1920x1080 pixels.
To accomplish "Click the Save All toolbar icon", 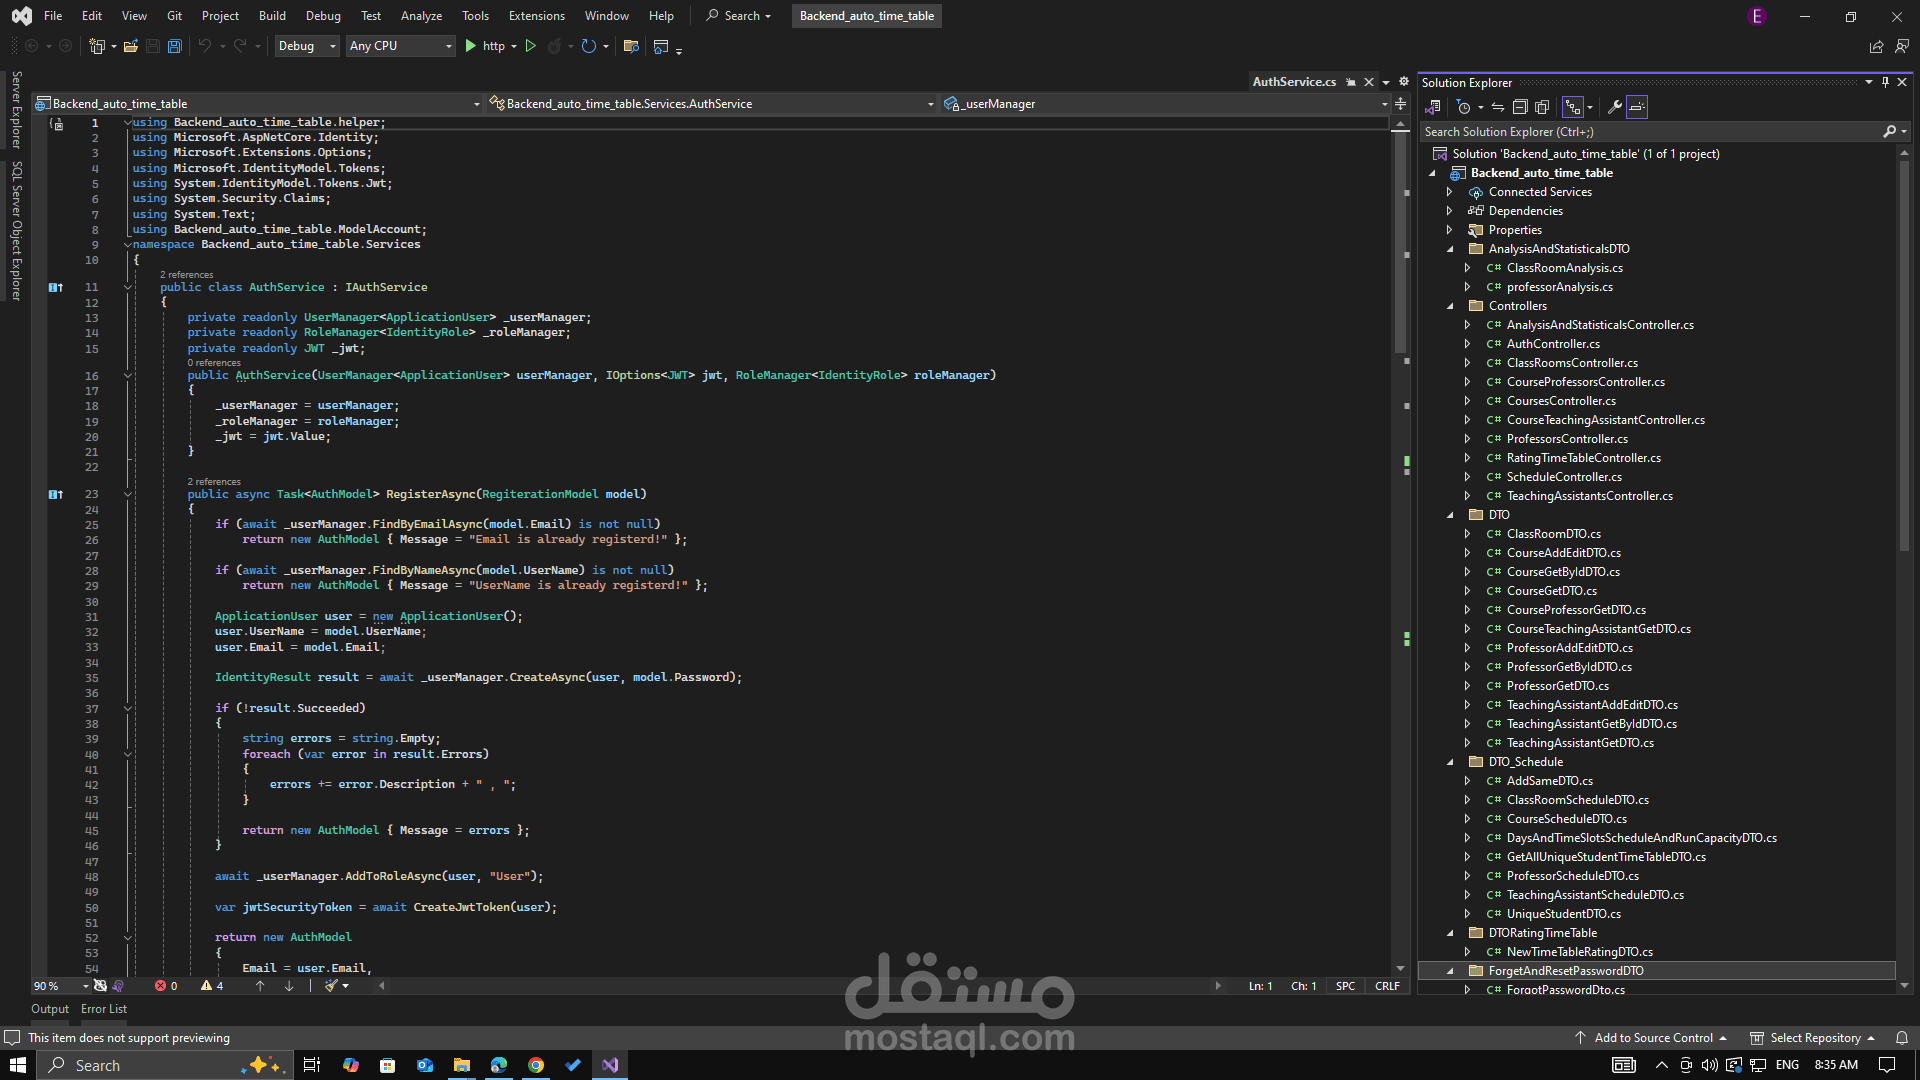I will click(x=175, y=46).
